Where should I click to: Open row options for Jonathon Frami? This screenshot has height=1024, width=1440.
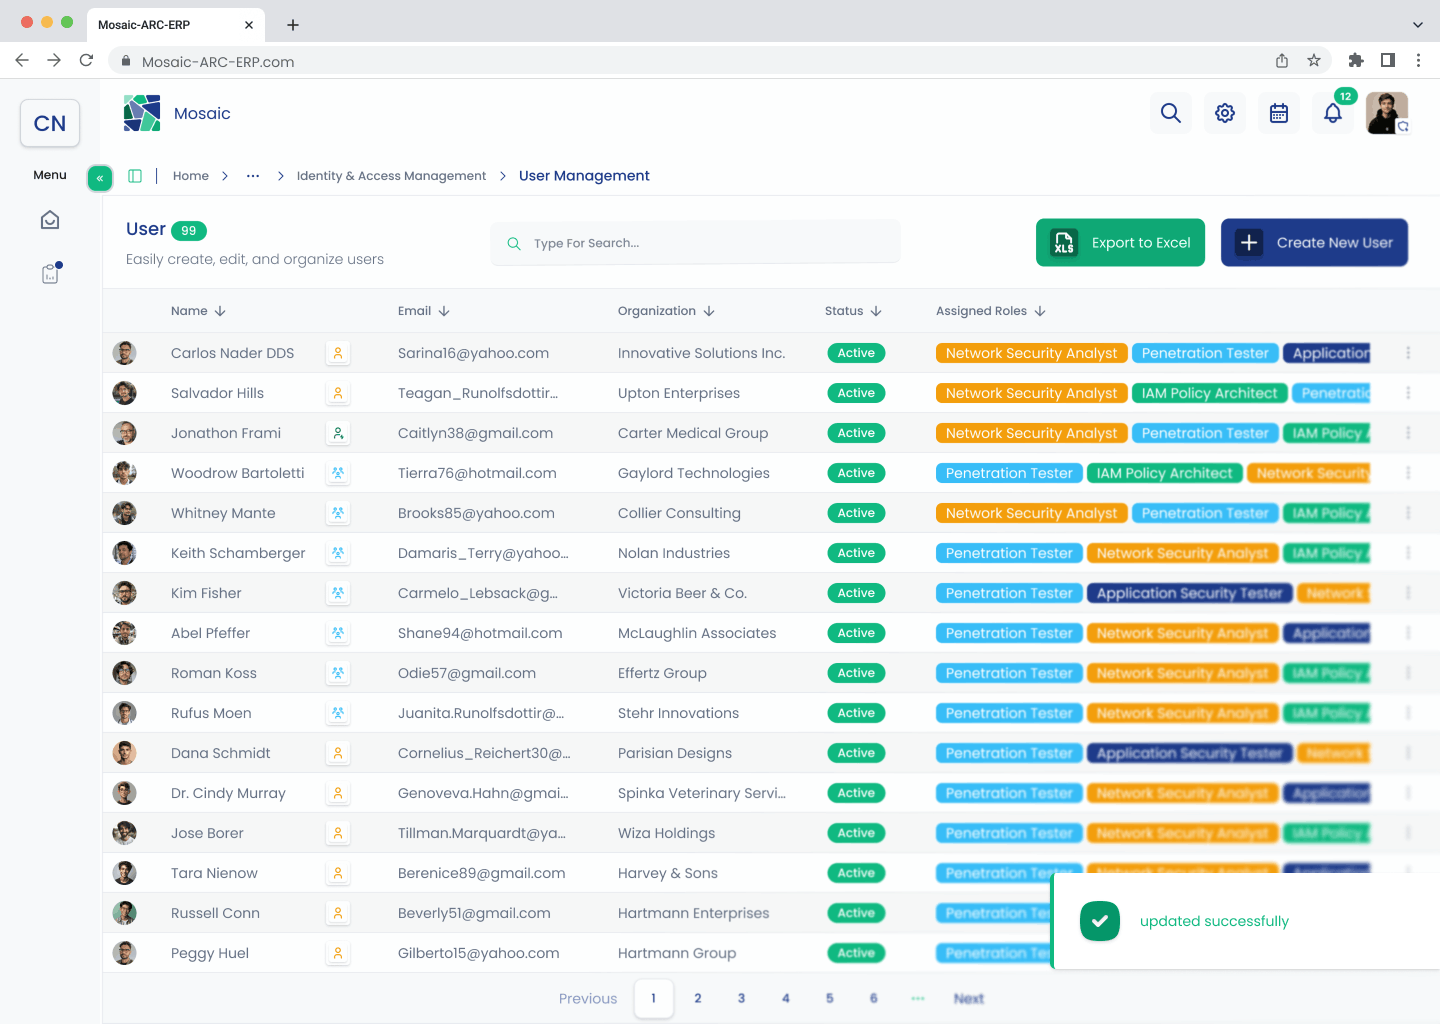(x=1408, y=433)
